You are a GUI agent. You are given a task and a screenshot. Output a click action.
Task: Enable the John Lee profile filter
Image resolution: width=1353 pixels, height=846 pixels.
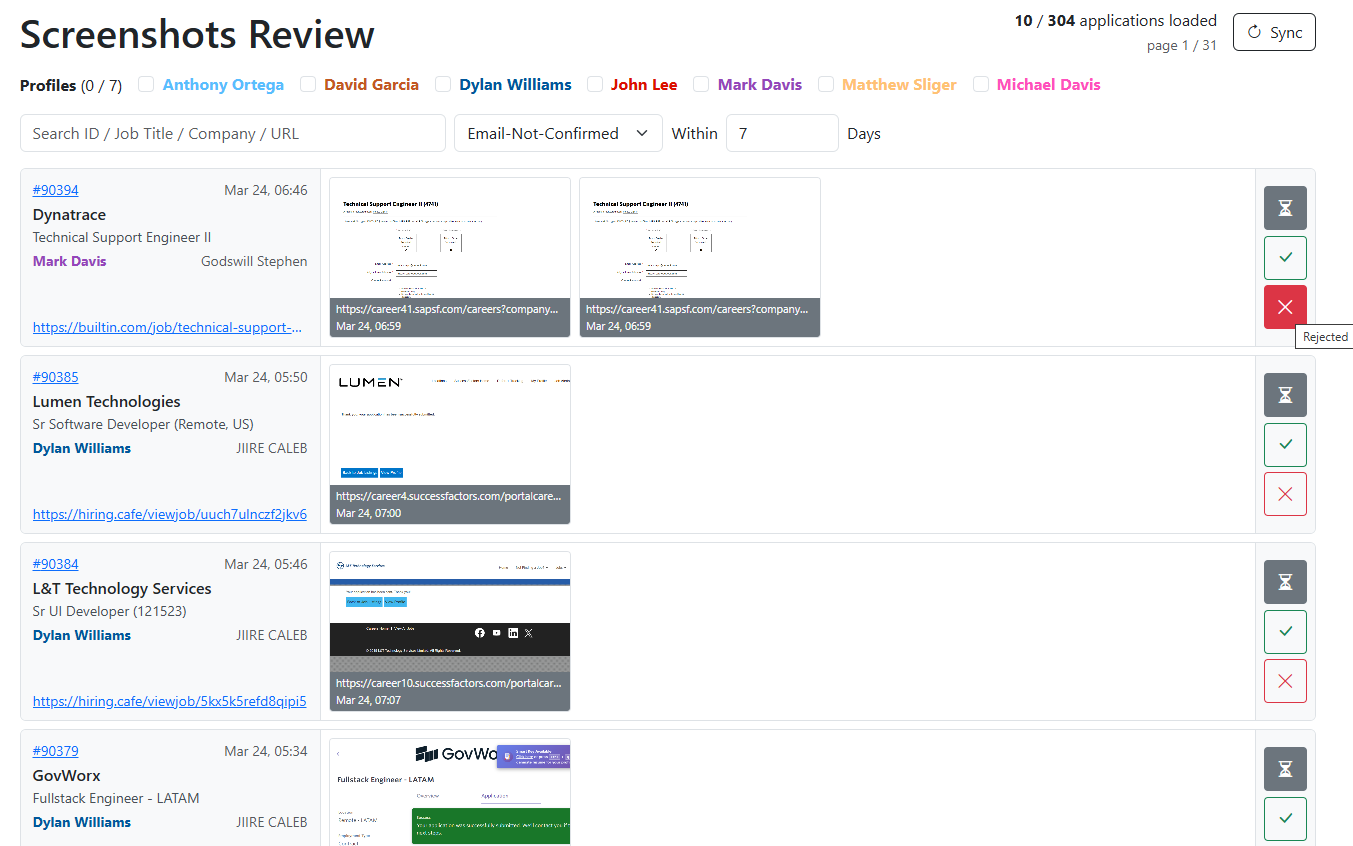[595, 84]
